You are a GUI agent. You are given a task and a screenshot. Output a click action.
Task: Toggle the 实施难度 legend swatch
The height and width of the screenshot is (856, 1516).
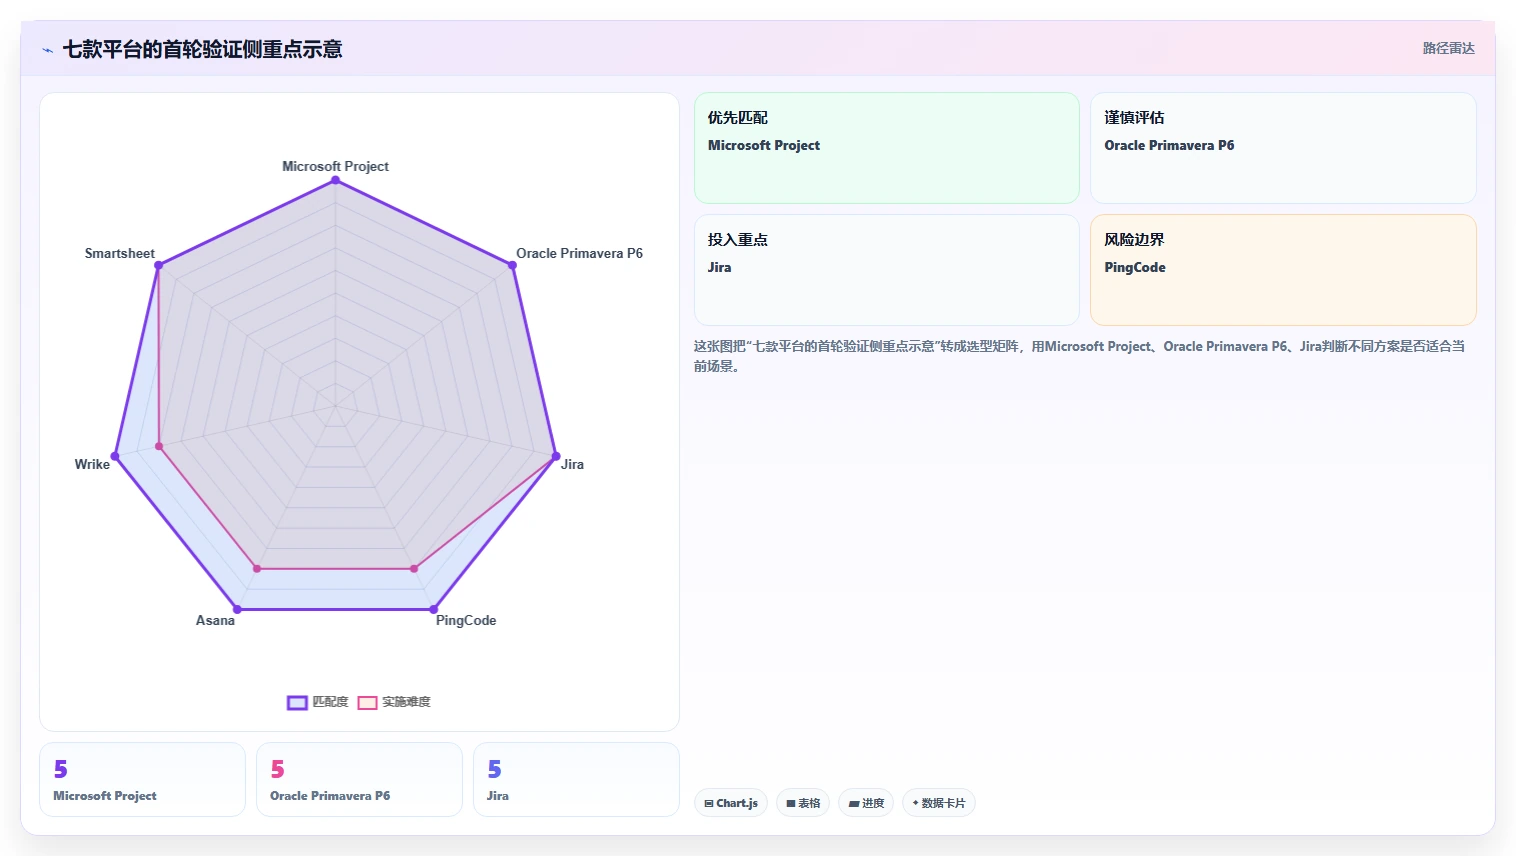click(367, 702)
